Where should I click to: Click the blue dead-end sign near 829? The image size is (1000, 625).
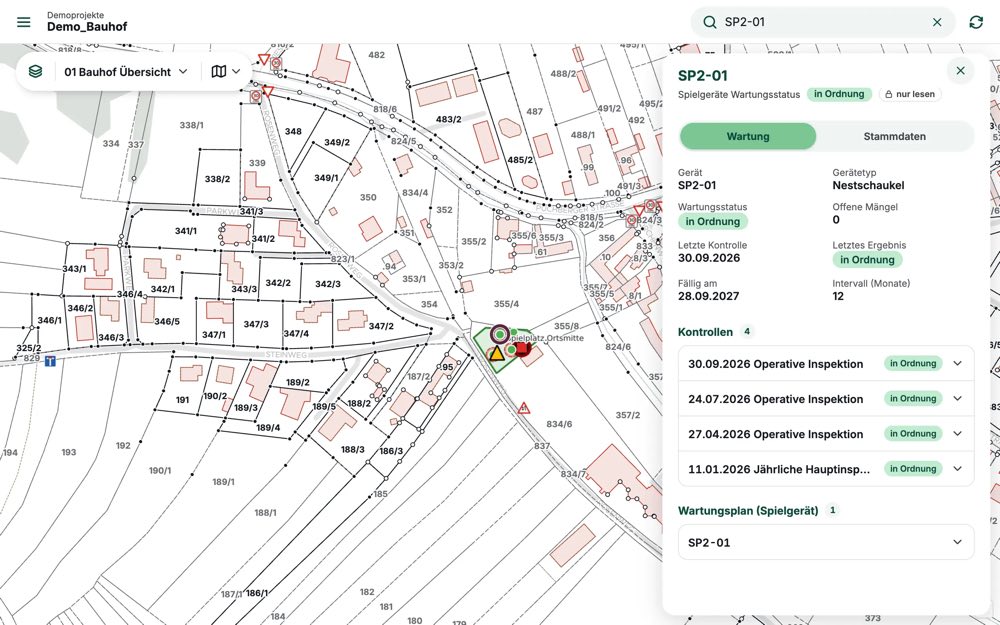(50, 361)
